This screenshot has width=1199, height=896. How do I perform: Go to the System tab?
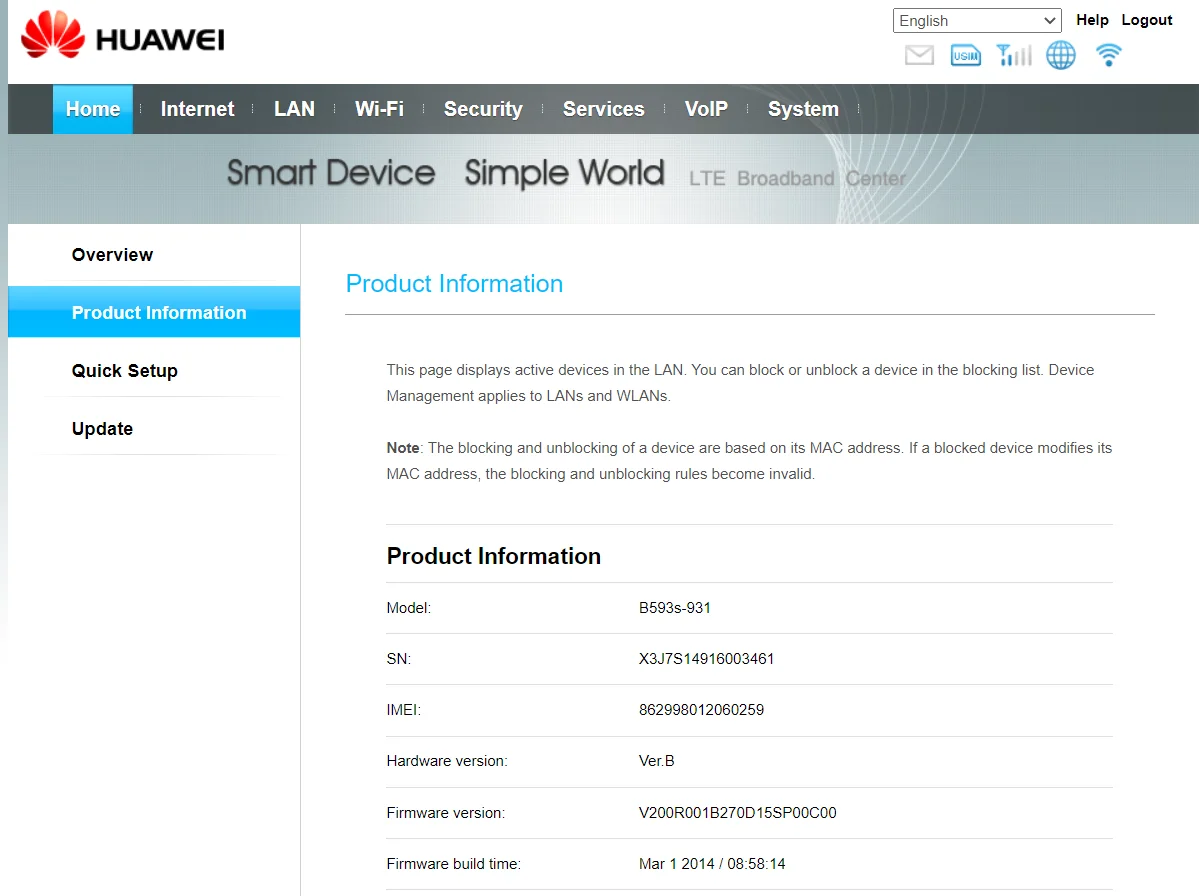coord(803,109)
